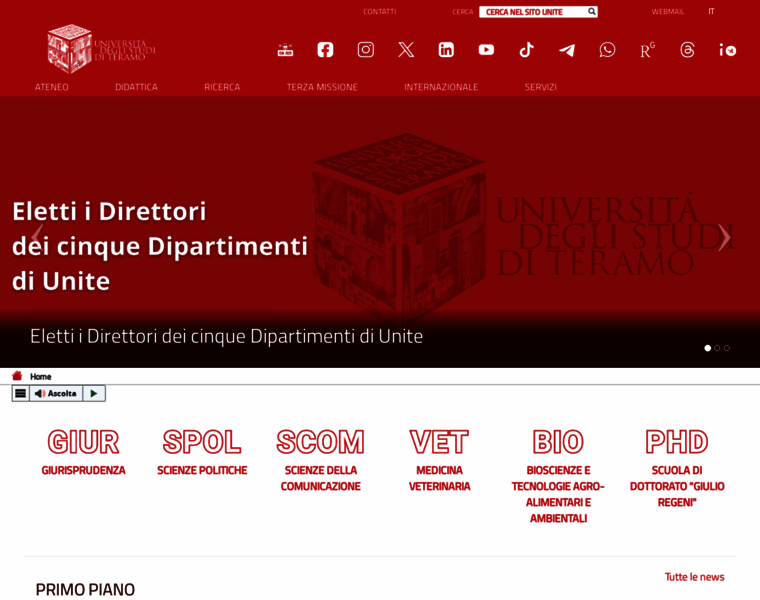Click the red Home house icon
This screenshot has width=760, height=600.
17,376
